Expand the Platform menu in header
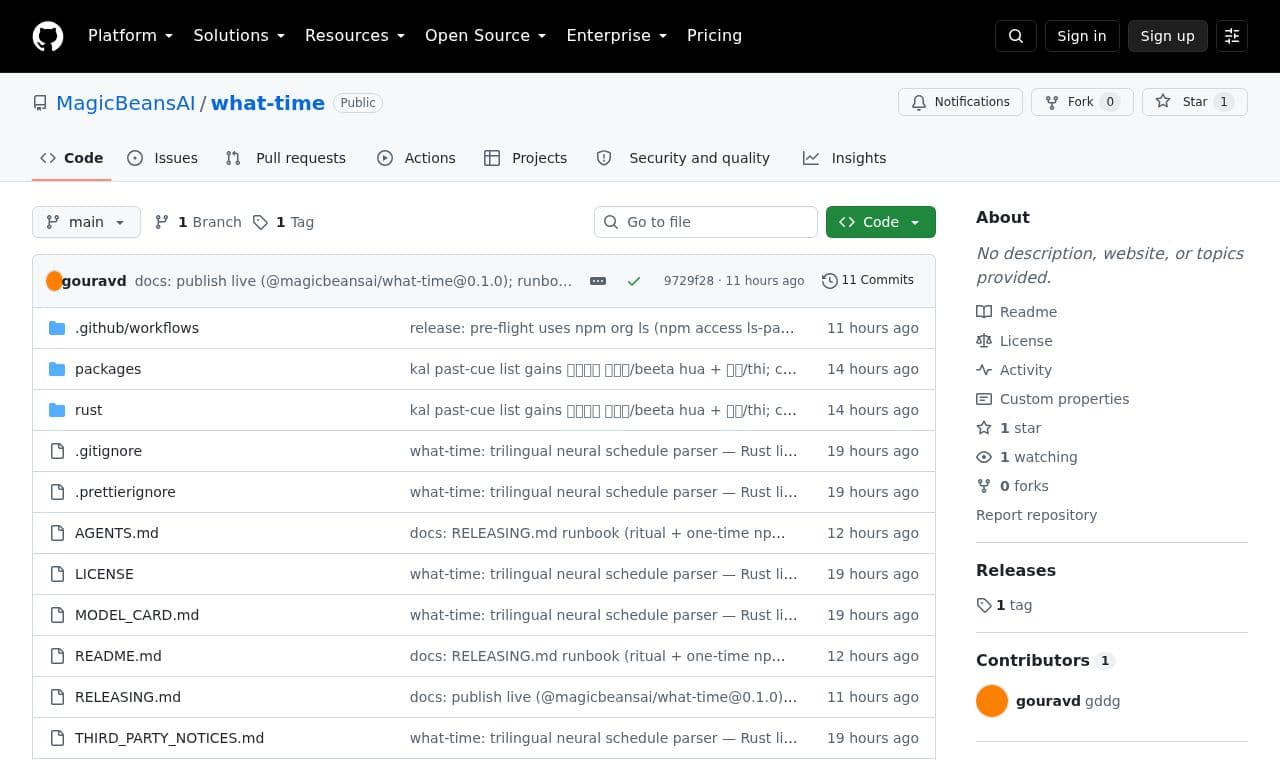 [x=130, y=36]
